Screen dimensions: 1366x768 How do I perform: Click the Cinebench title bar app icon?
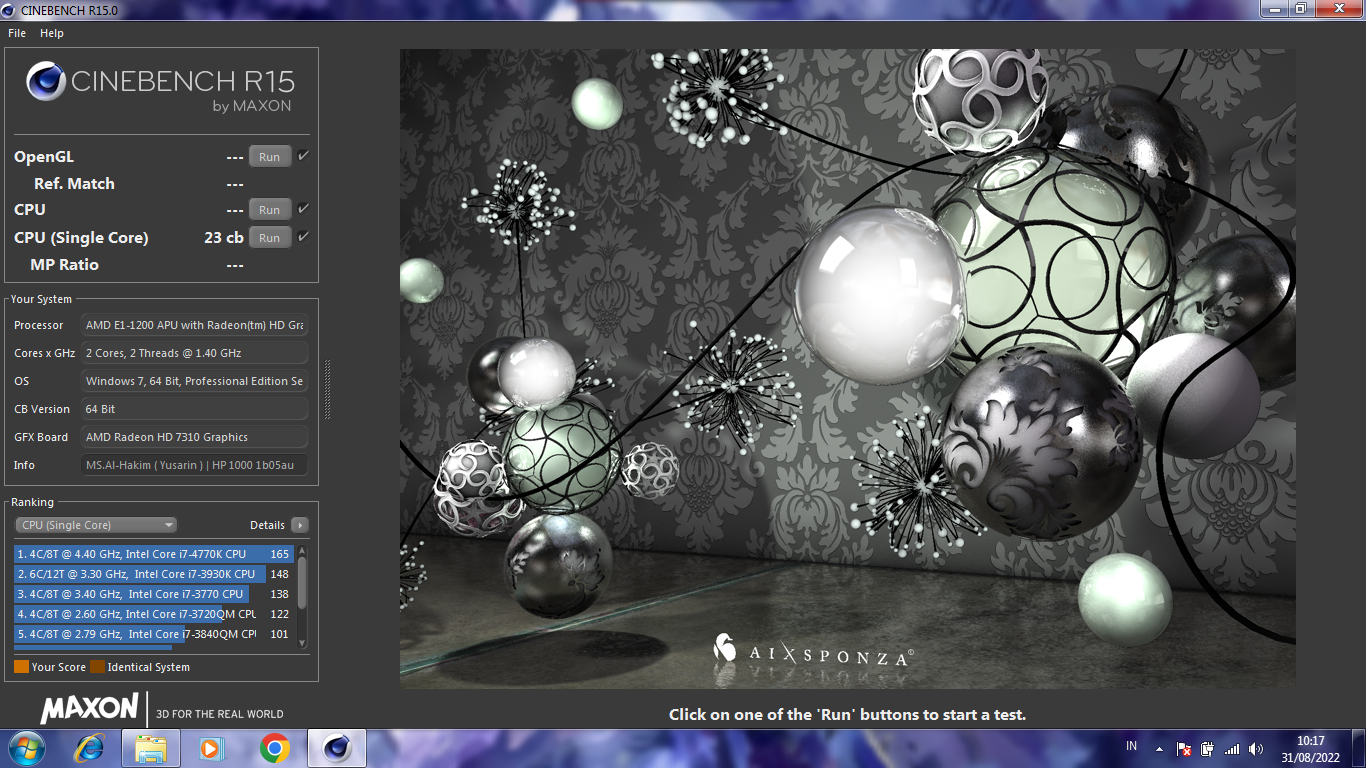10,9
